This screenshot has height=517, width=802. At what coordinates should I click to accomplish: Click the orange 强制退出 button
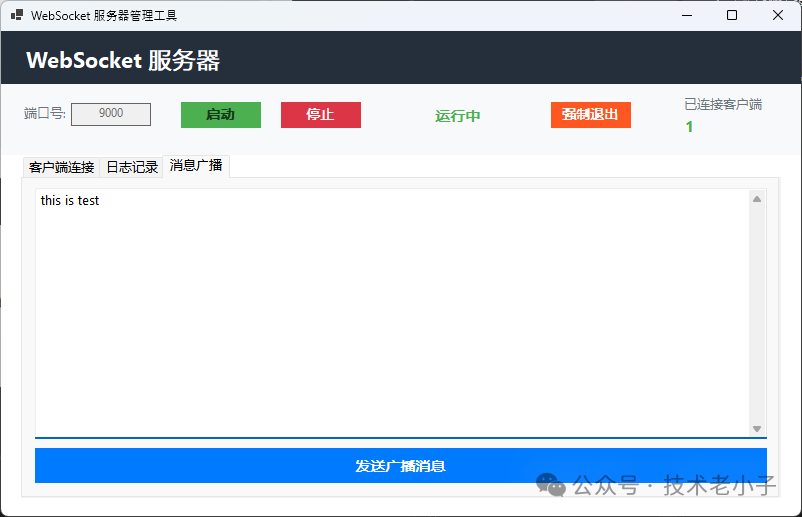point(590,114)
